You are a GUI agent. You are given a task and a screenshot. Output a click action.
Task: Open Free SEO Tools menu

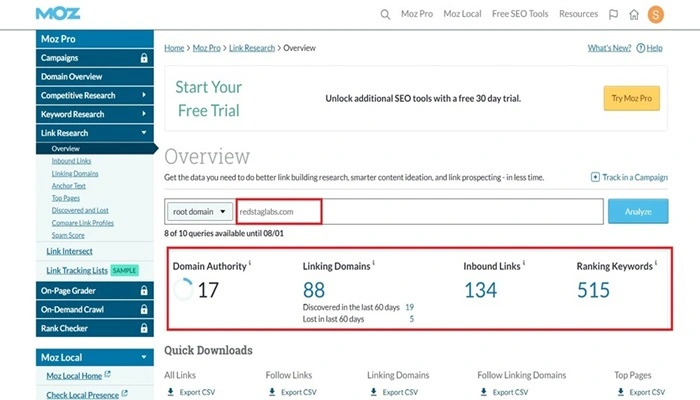(x=520, y=14)
